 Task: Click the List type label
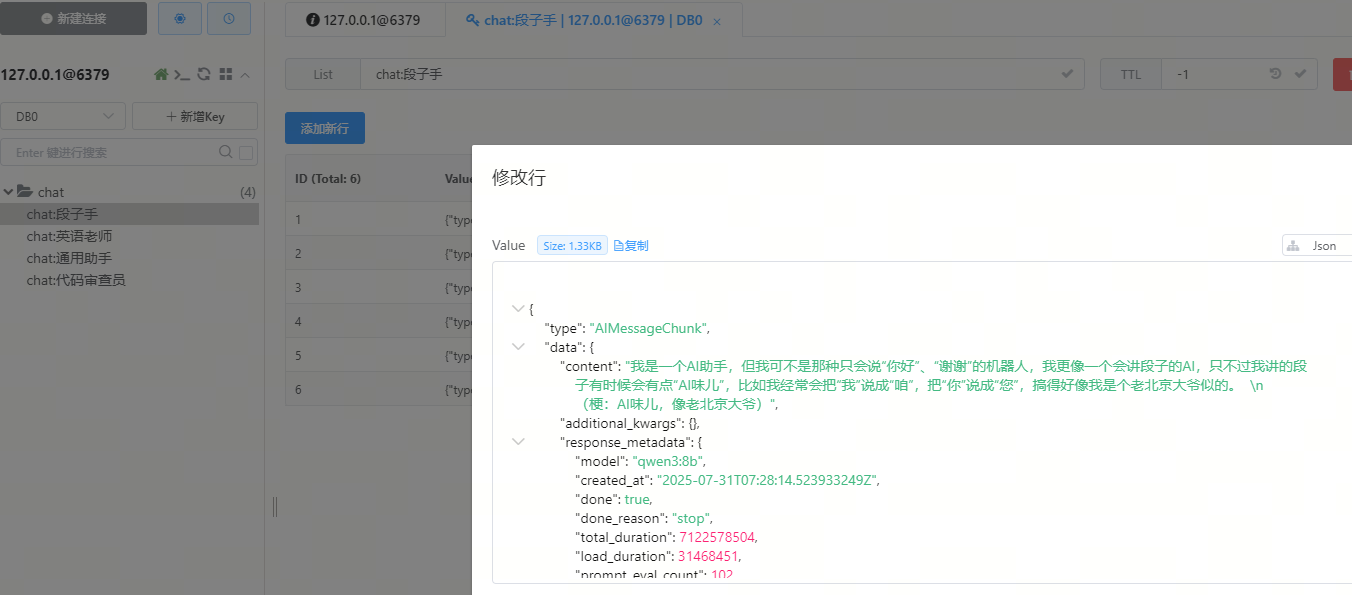(323, 74)
